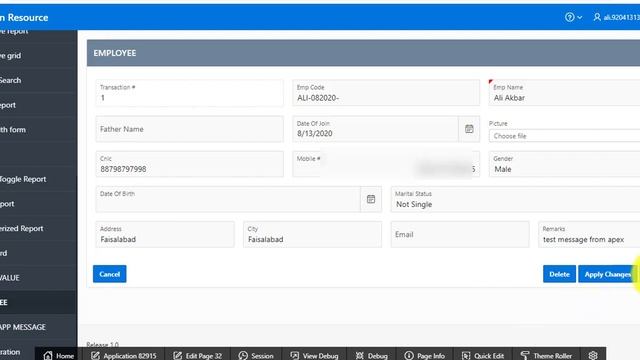This screenshot has height=360, width=640.
Task: Open the 'th form' sidebar item
Action: click(38, 129)
